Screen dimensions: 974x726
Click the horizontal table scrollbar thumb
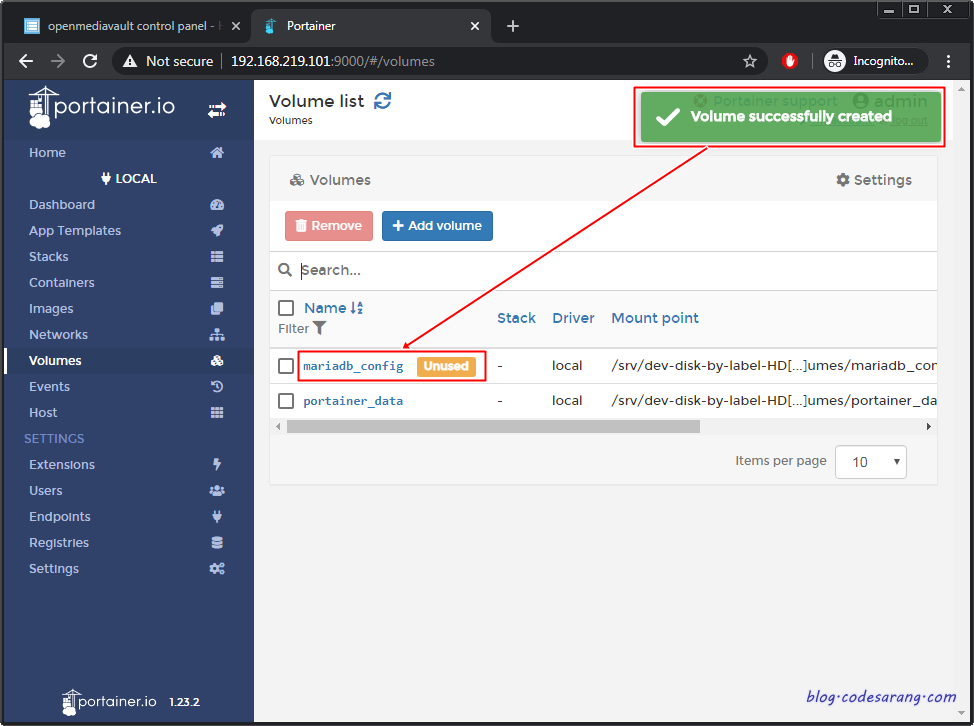pyautogui.click(x=493, y=427)
